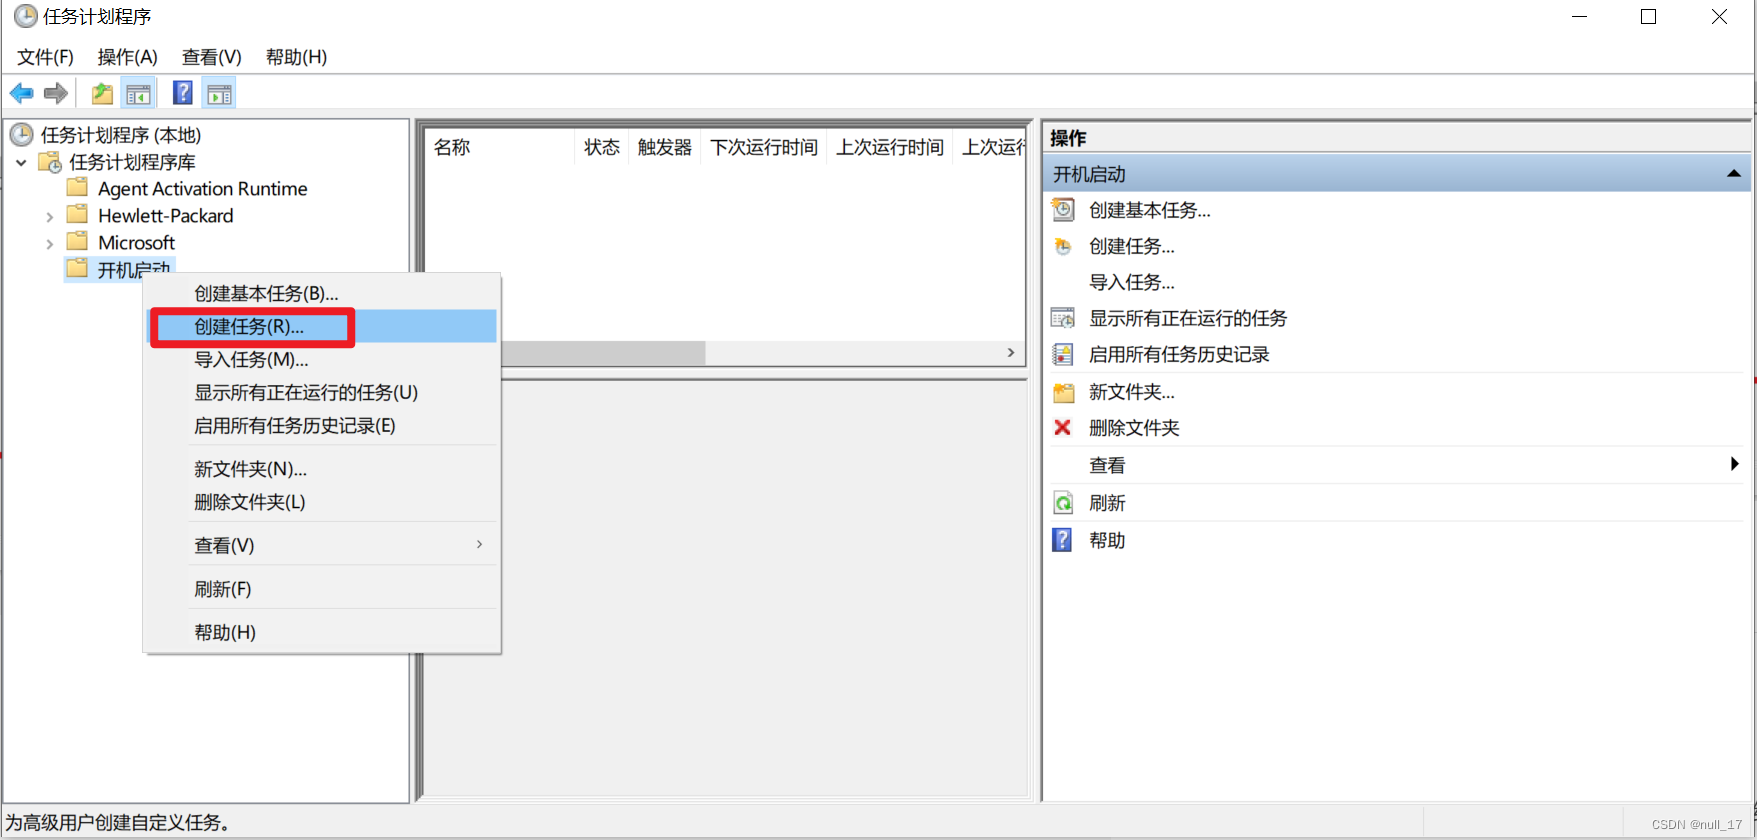The height and width of the screenshot is (840, 1757).
Task: Click the 启用所有任务历史记录 icon in Actions pane
Action: (1063, 354)
